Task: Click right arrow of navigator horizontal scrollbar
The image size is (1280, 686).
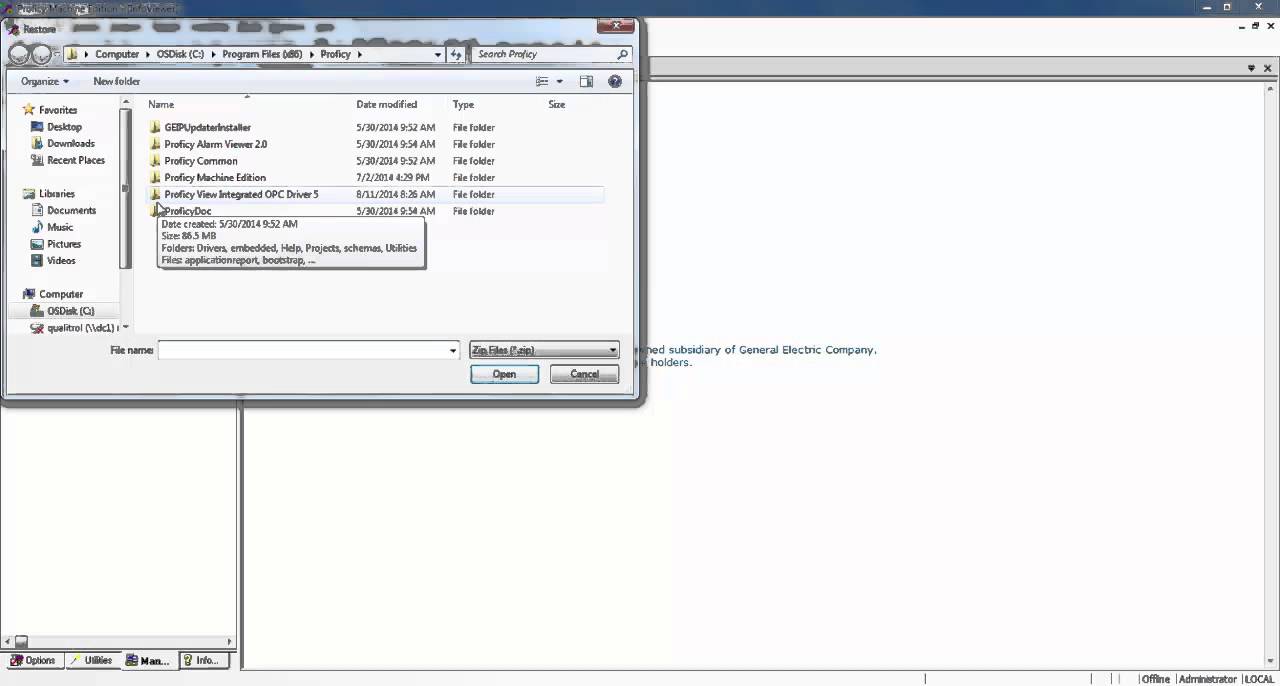Action: pyautogui.click(x=230, y=642)
